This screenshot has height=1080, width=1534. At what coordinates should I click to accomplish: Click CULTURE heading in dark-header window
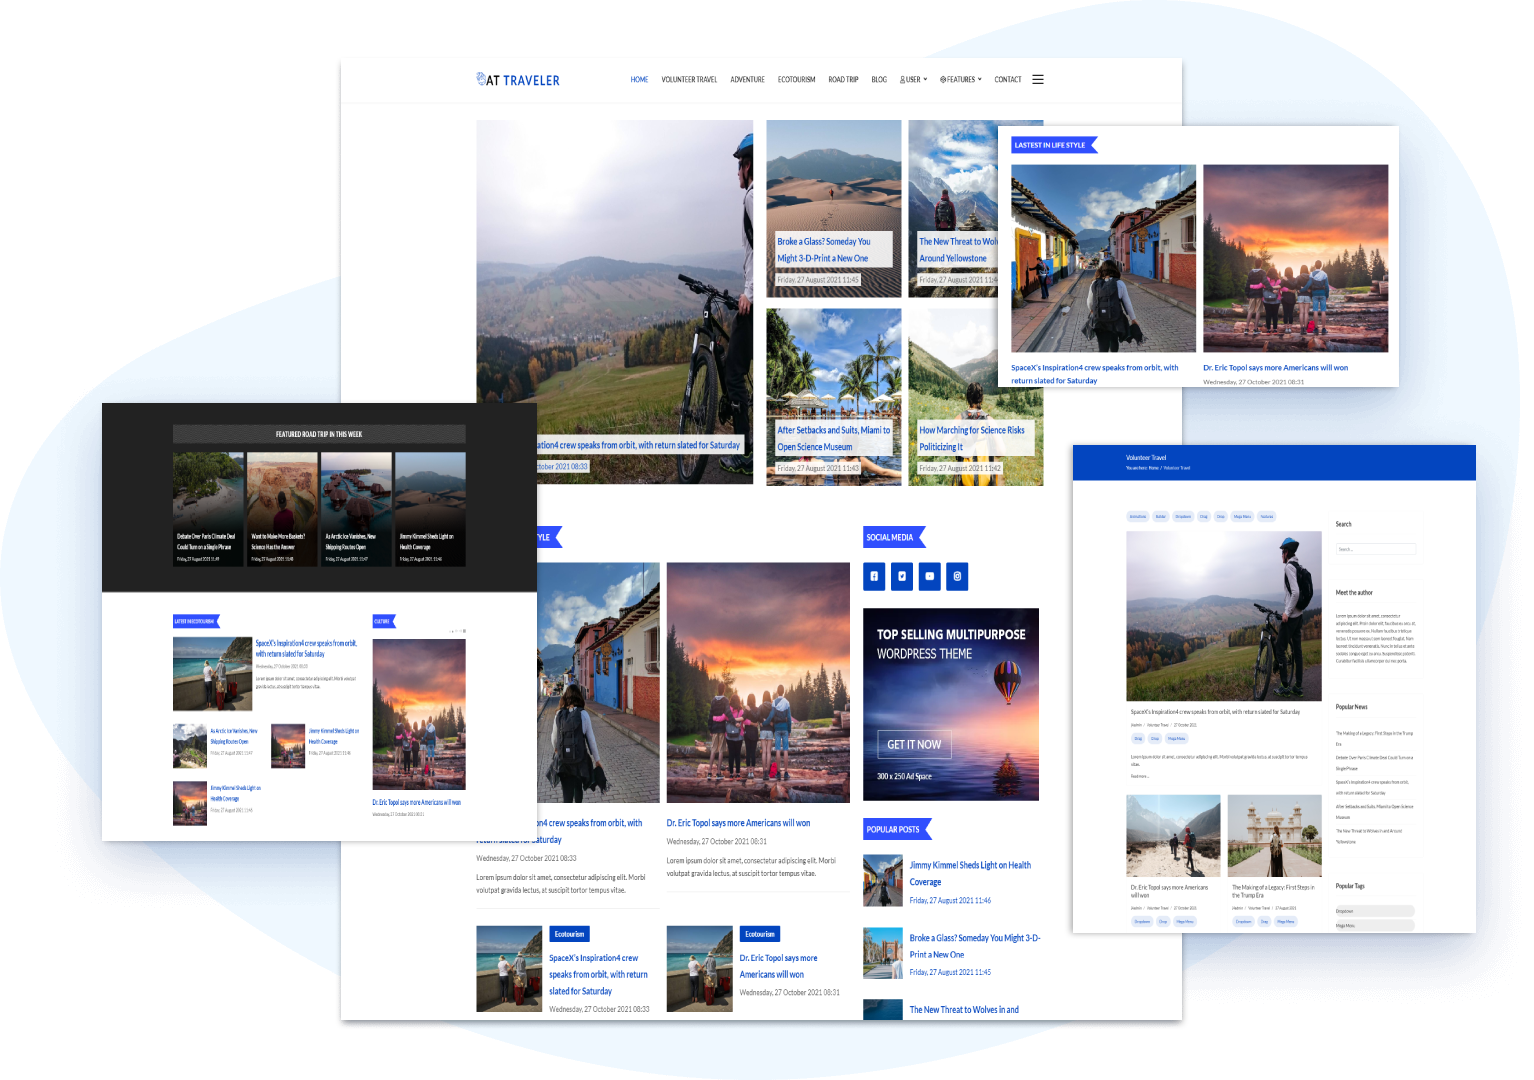(x=383, y=621)
